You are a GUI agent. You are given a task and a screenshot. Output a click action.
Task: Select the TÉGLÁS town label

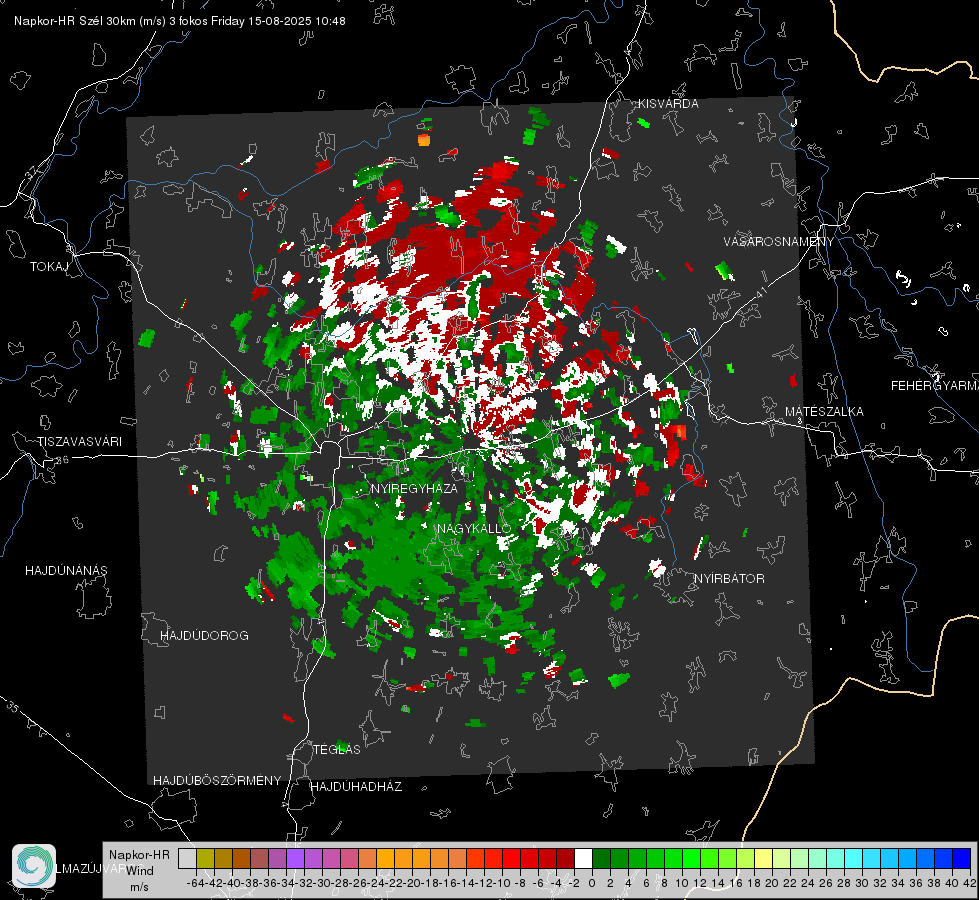click(337, 750)
